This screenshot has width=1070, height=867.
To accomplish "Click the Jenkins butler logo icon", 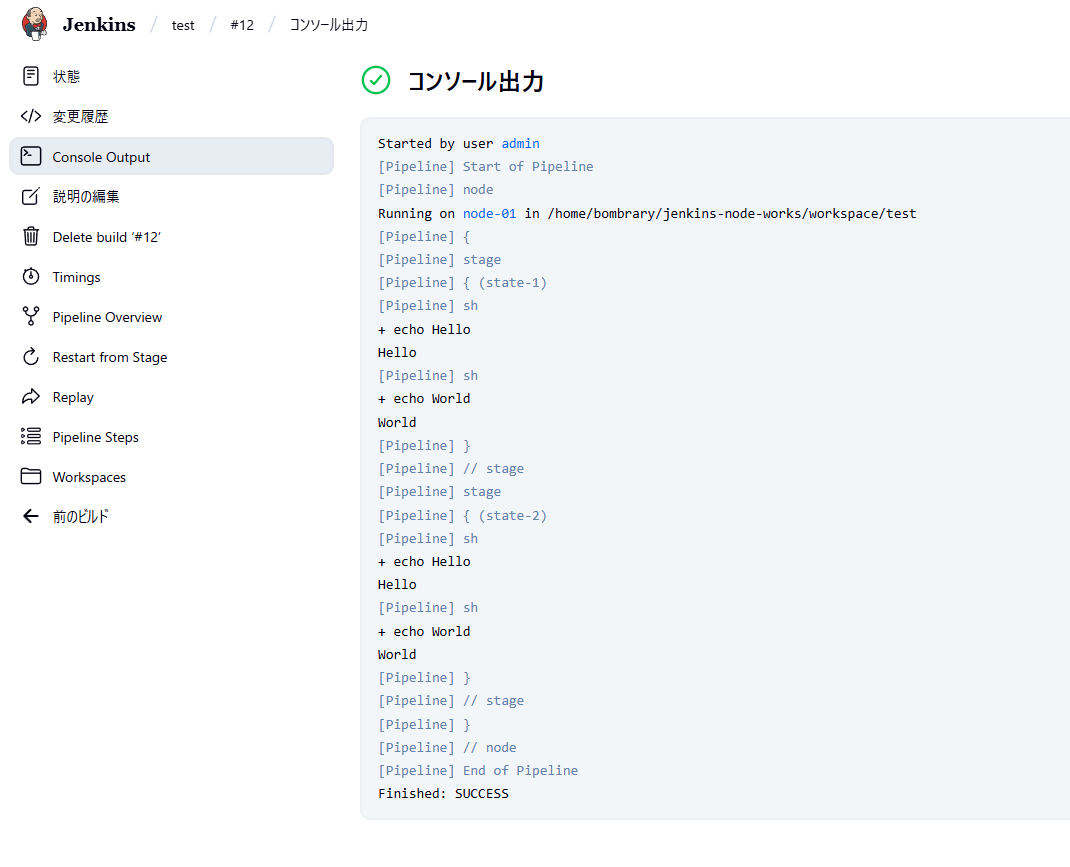I will (35, 24).
